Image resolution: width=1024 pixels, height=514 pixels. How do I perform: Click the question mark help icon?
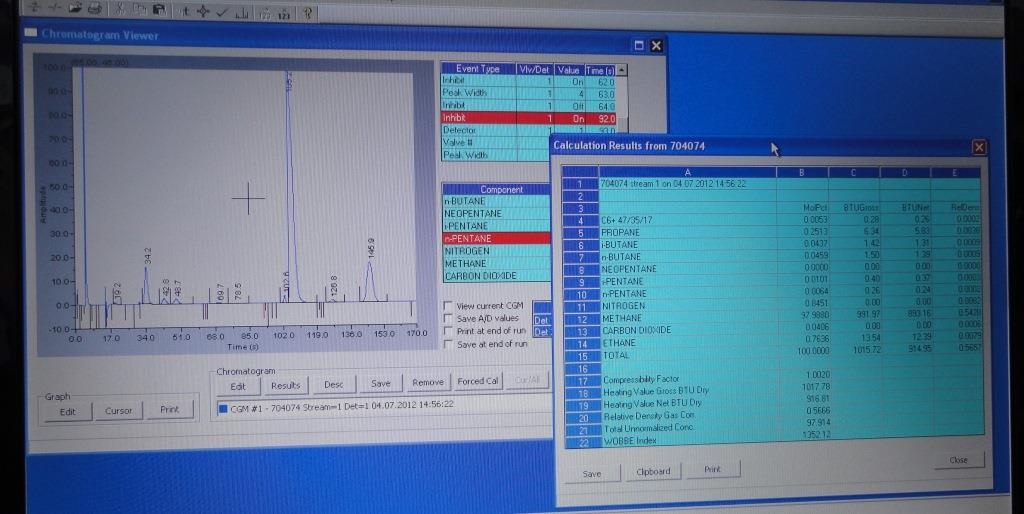click(308, 13)
